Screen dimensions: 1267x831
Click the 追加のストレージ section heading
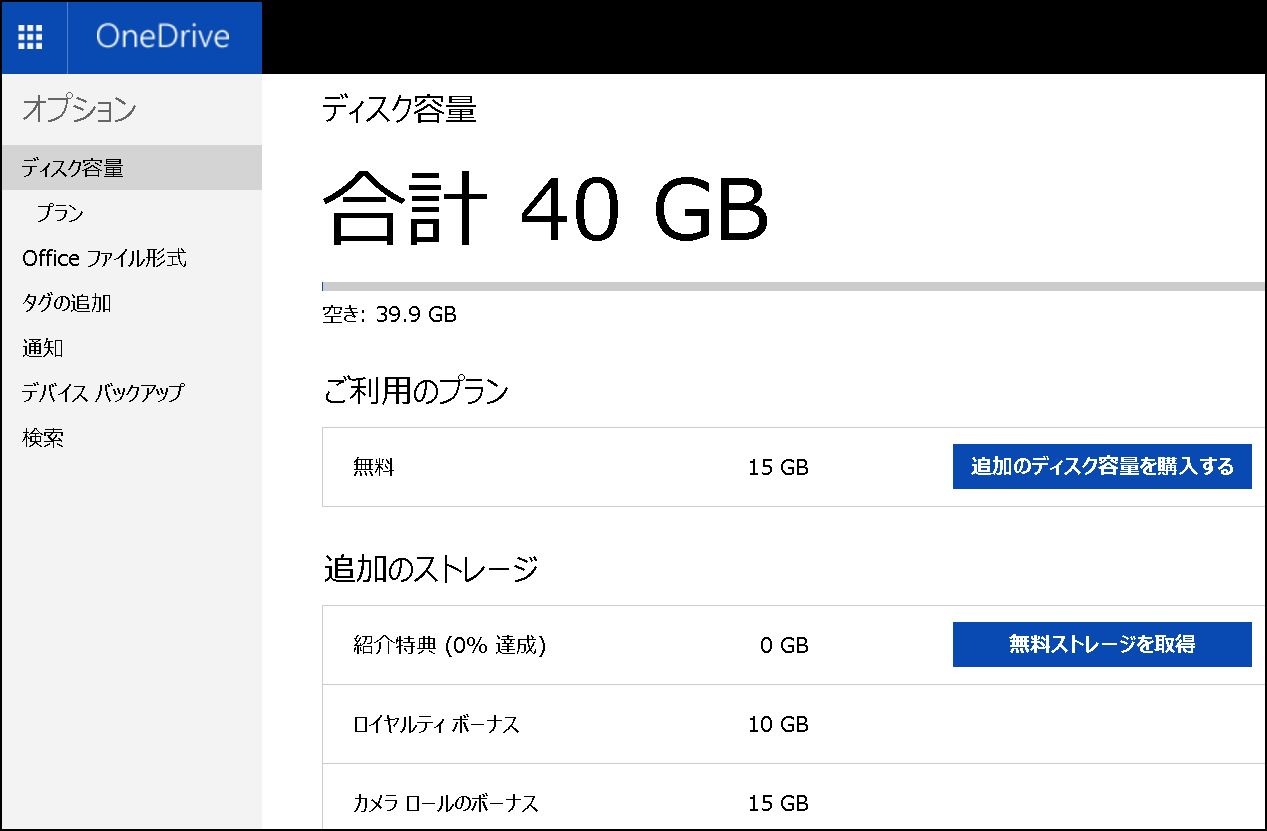[431, 569]
